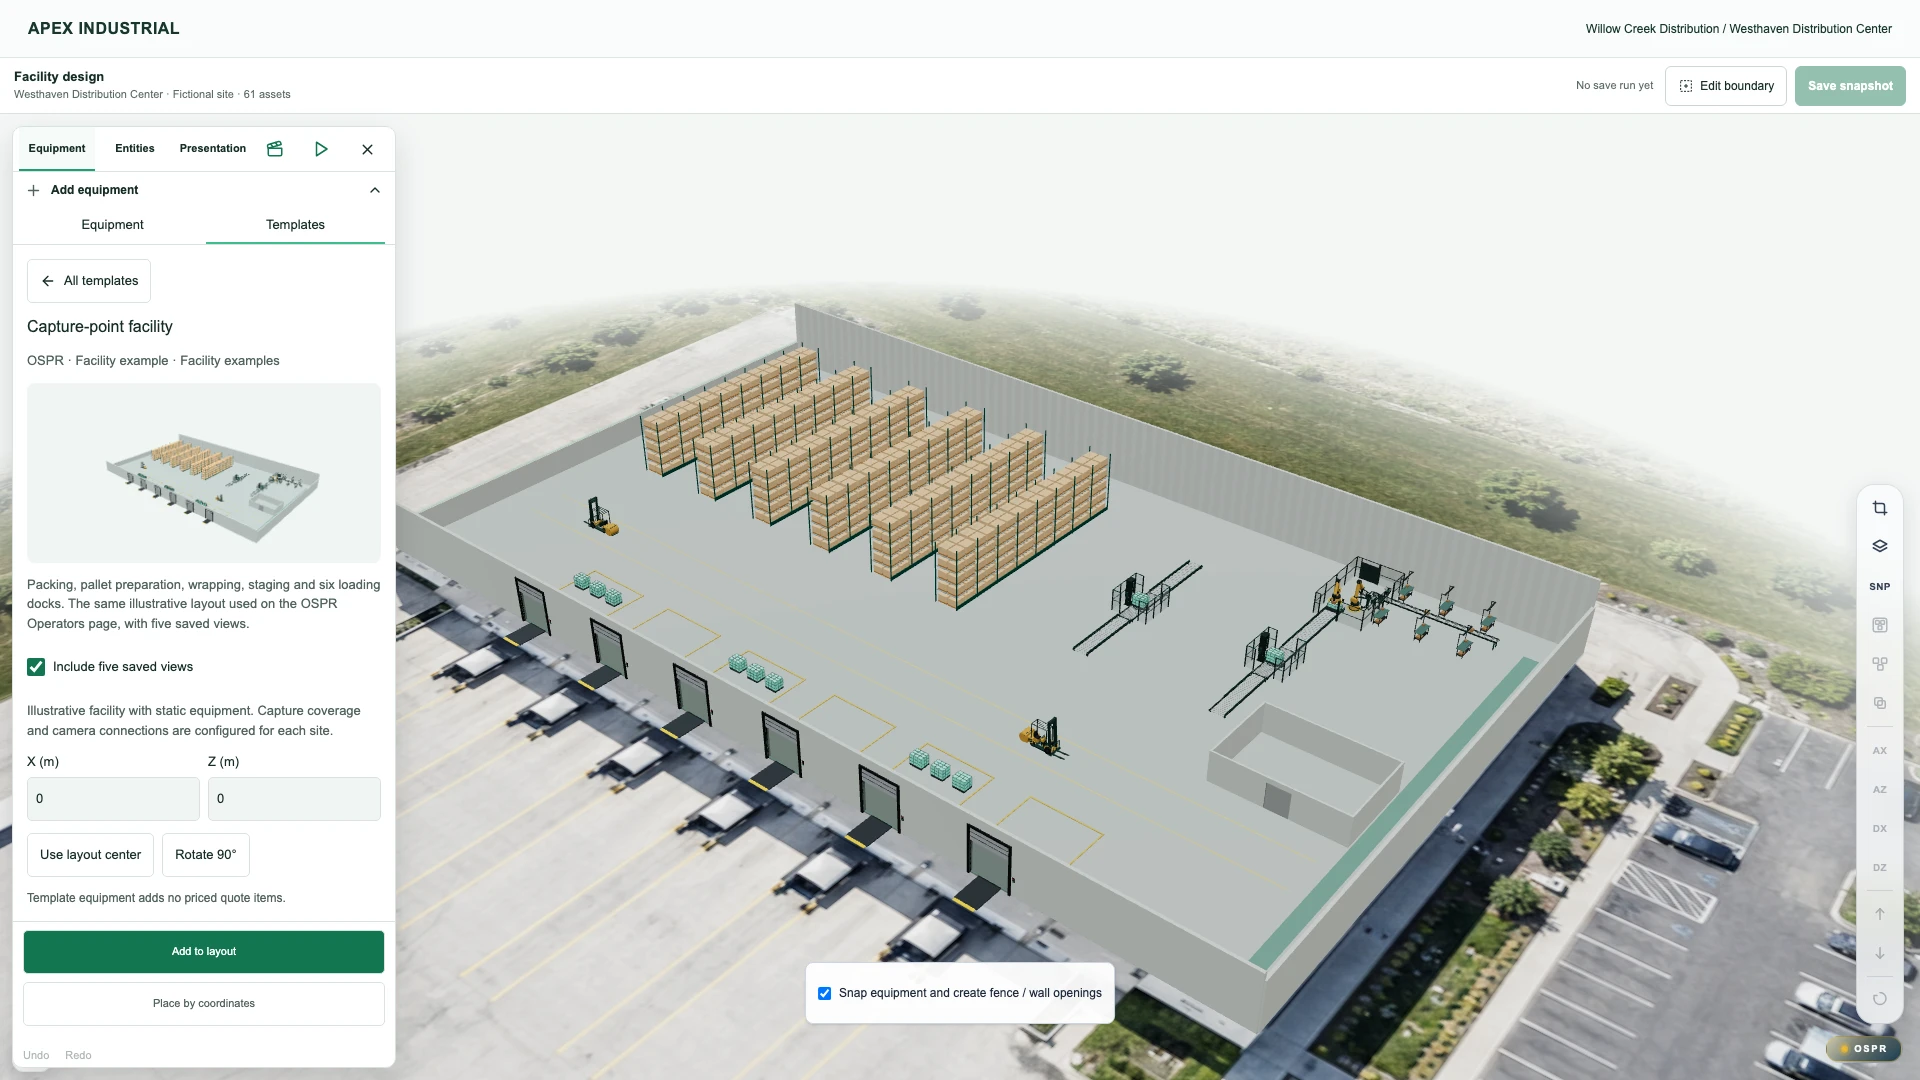Focus the Z (m) input field
Viewport: 1920px width, 1080px height.
[294, 799]
